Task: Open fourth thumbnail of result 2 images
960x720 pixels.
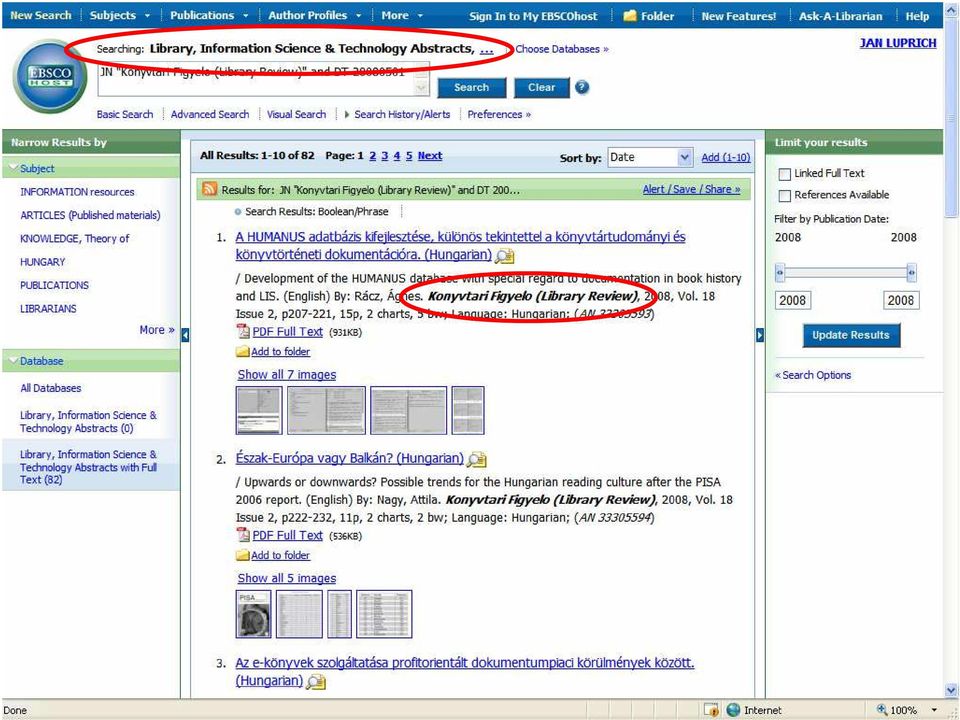Action: point(384,614)
